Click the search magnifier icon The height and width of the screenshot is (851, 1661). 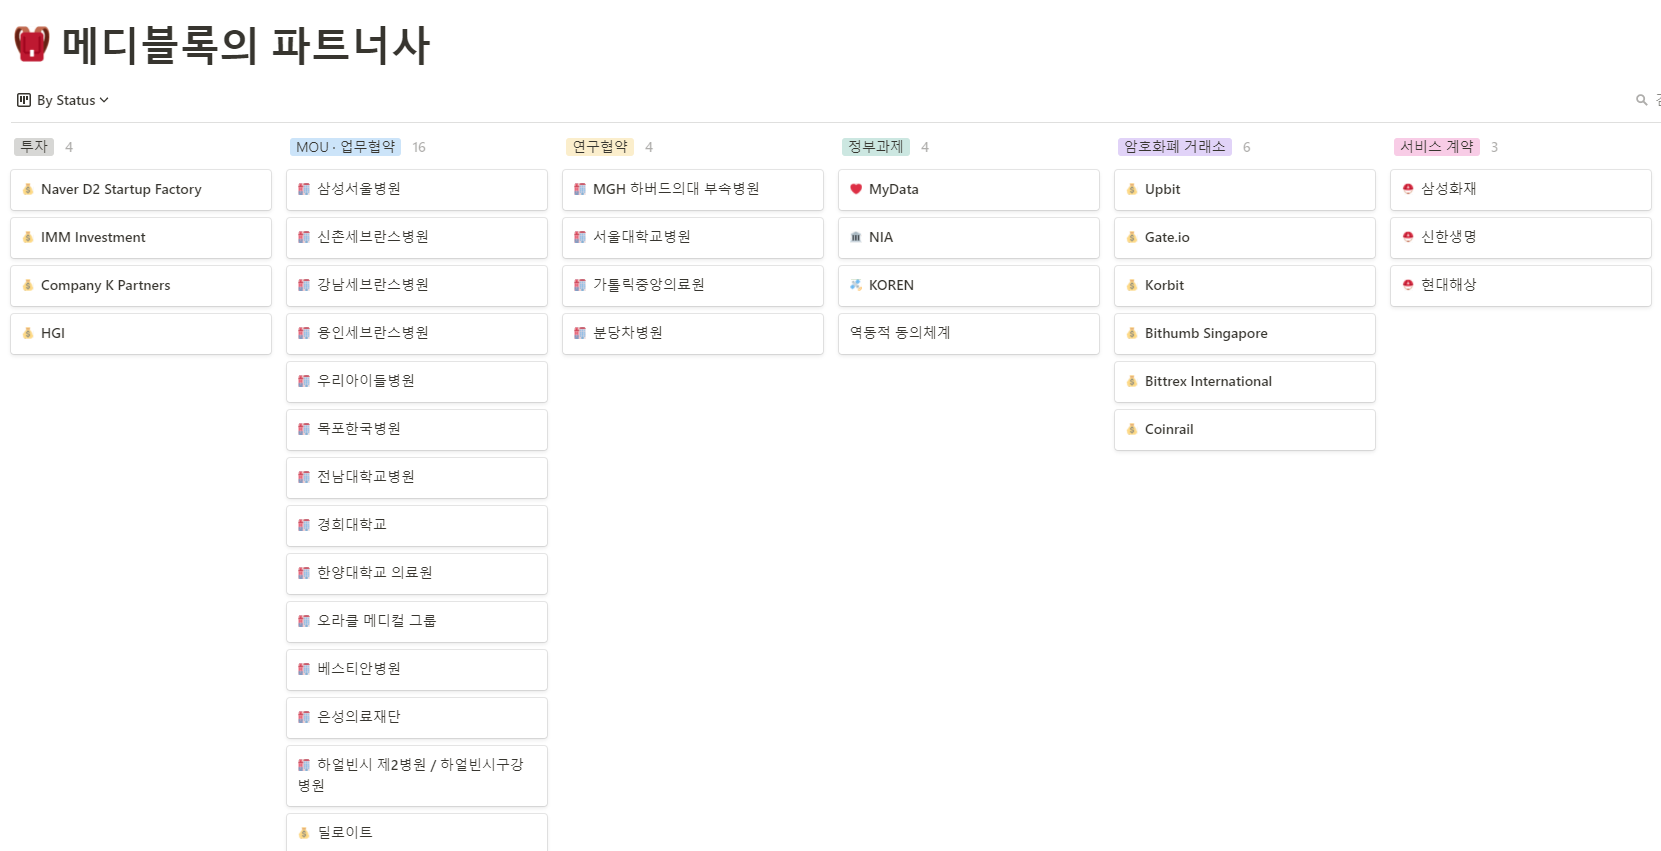tap(1641, 100)
